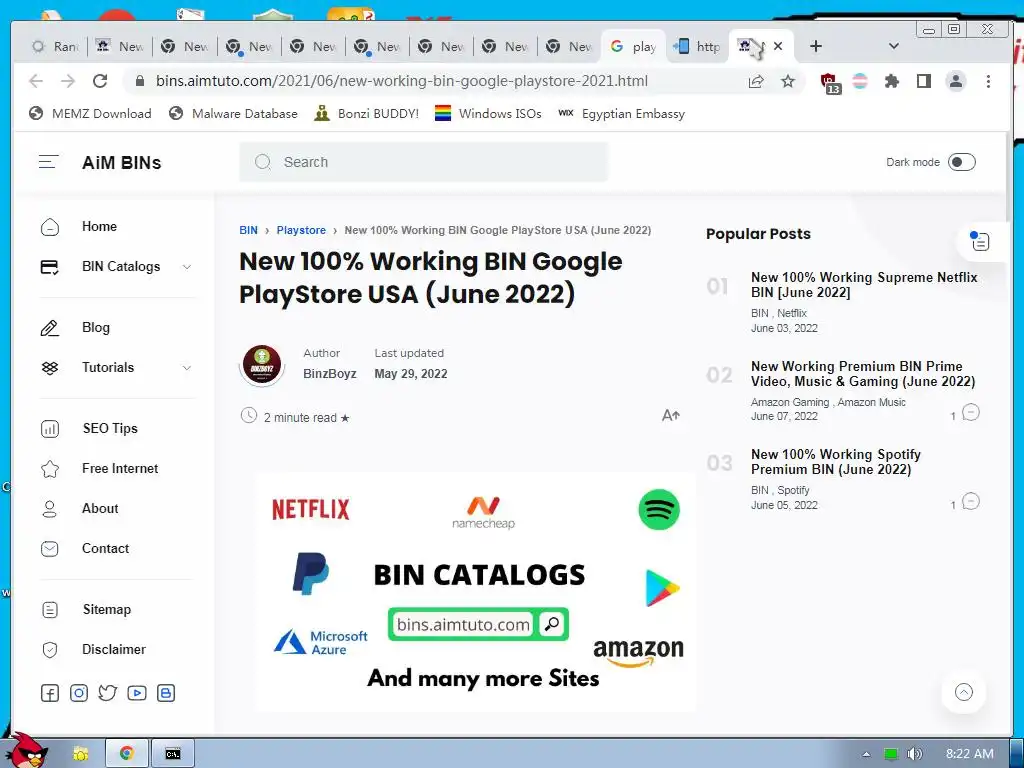Click the share page icon in address bar
This screenshot has width=1024, height=768.
coord(756,81)
